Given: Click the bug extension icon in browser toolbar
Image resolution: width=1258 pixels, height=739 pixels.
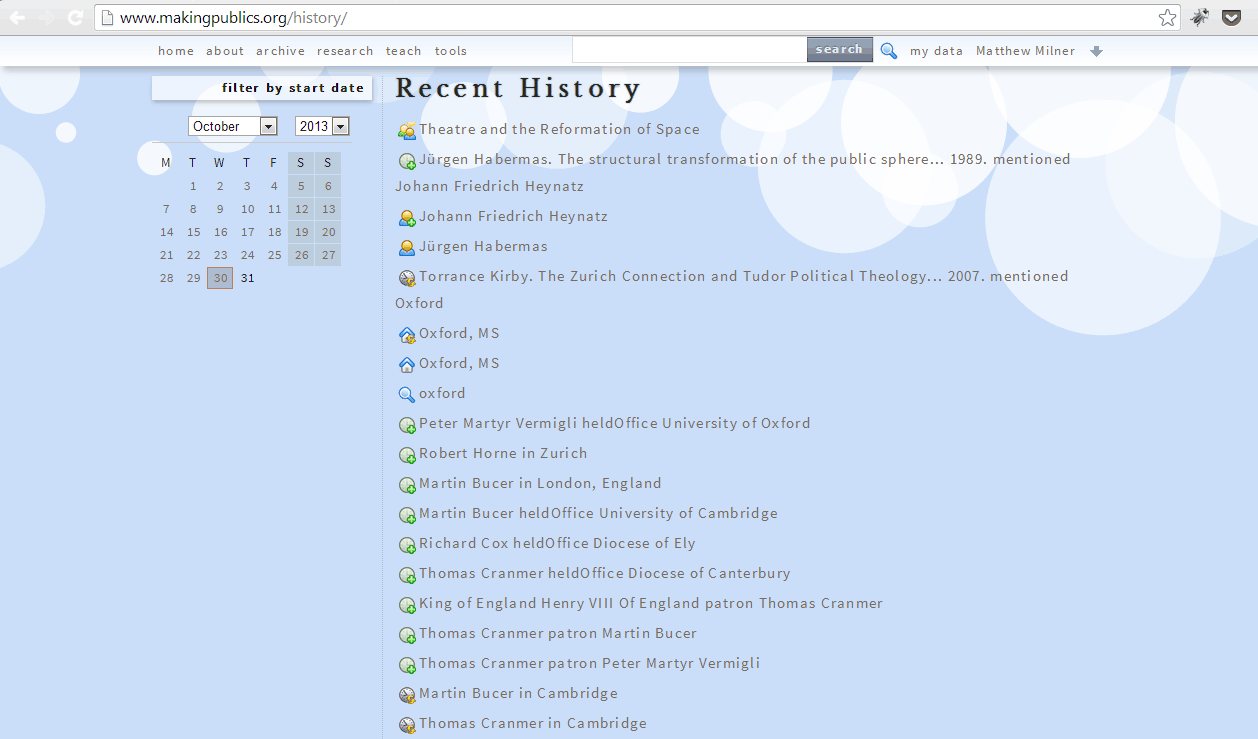Looking at the screenshot, I should 1200,17.
